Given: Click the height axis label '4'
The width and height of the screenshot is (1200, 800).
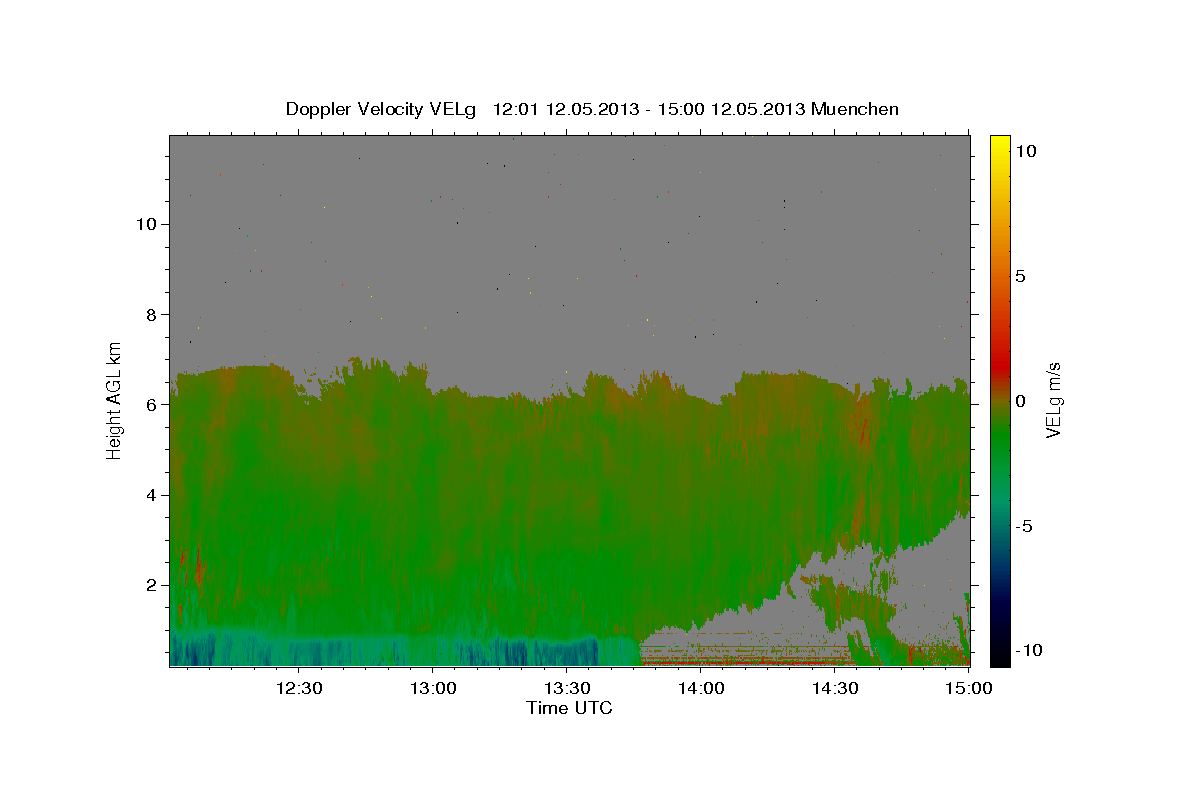Looking at the screenshot, I should 149,495.
